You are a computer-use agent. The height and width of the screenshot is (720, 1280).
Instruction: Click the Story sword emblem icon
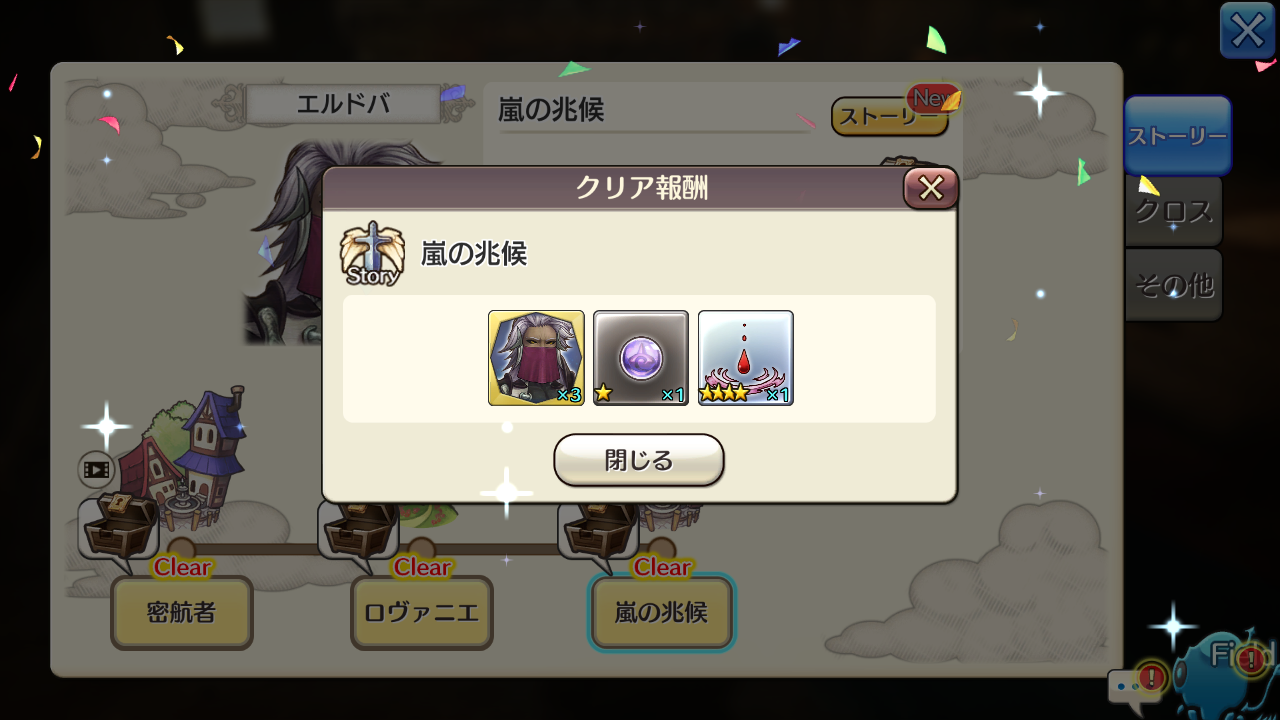(371, 253)
